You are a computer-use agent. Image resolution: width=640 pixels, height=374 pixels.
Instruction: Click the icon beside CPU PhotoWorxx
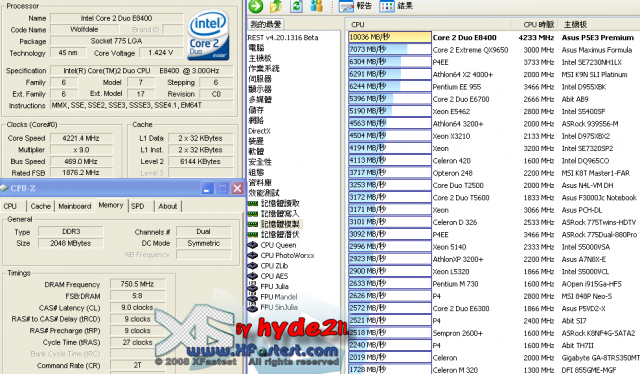pos(253,256)
